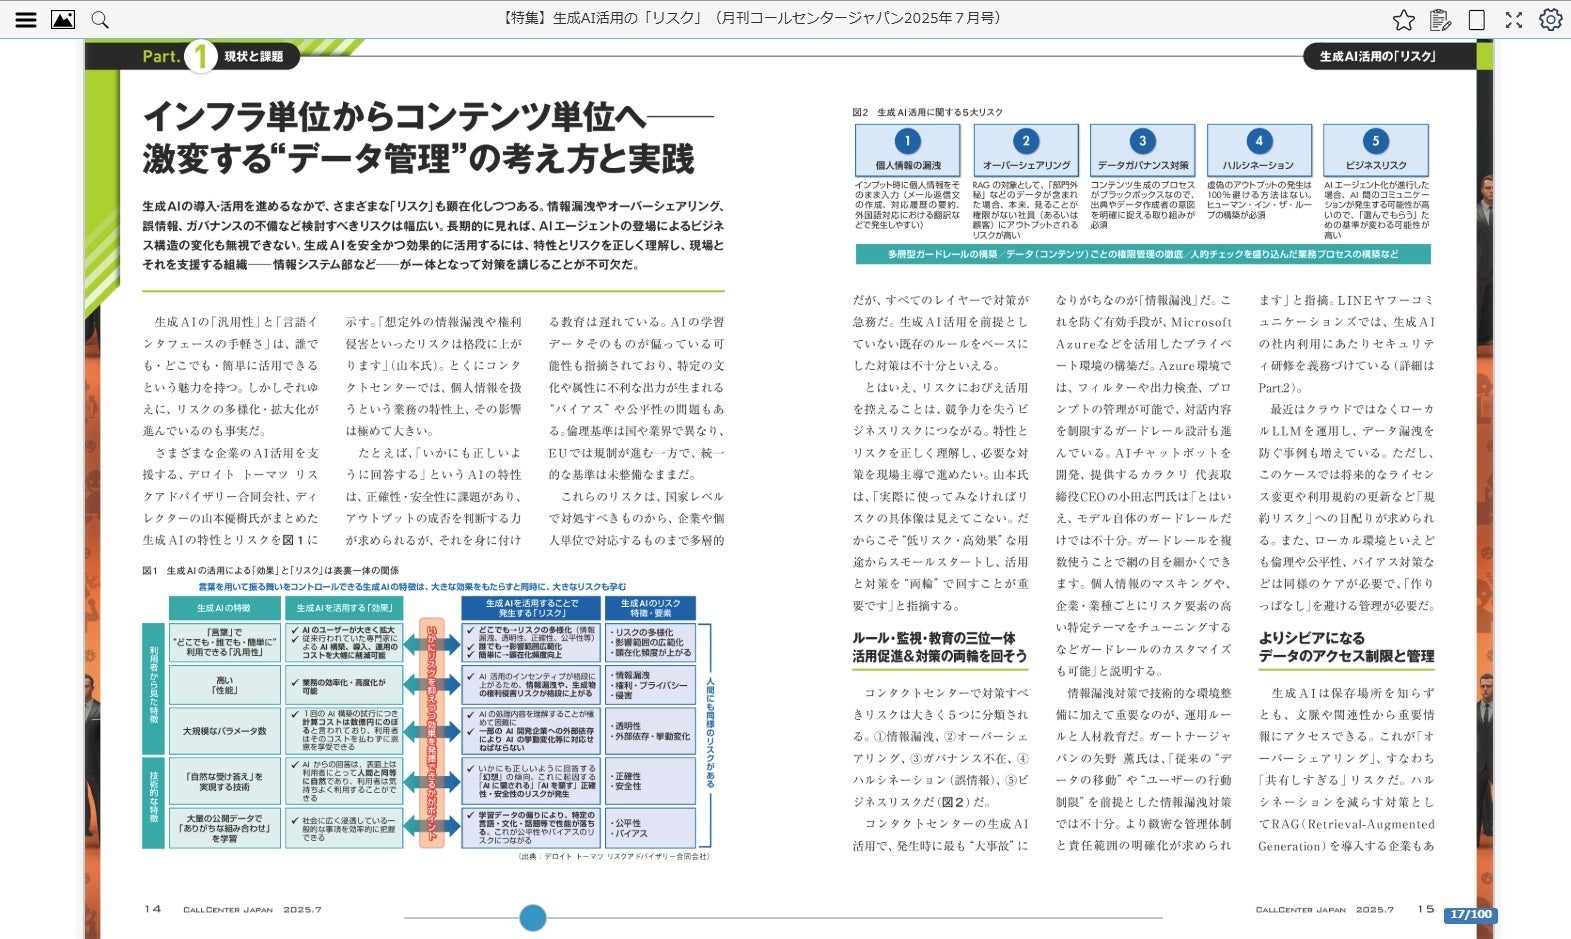Click risk box 1 個人情報の漏洩
The image size is (1571, 939).
[908, 150]
